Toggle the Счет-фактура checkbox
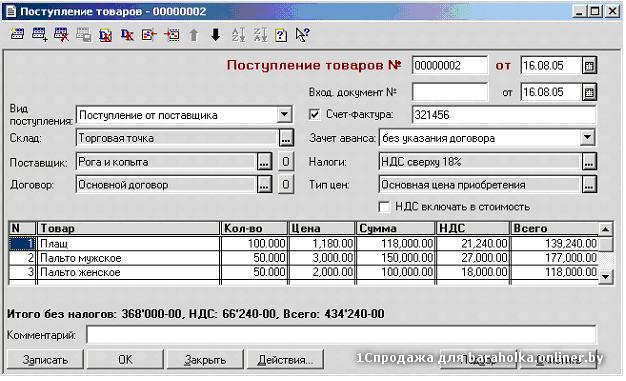The width and height of the screenshot is (626, 381). pyautogui.click(x=314, y=115)
